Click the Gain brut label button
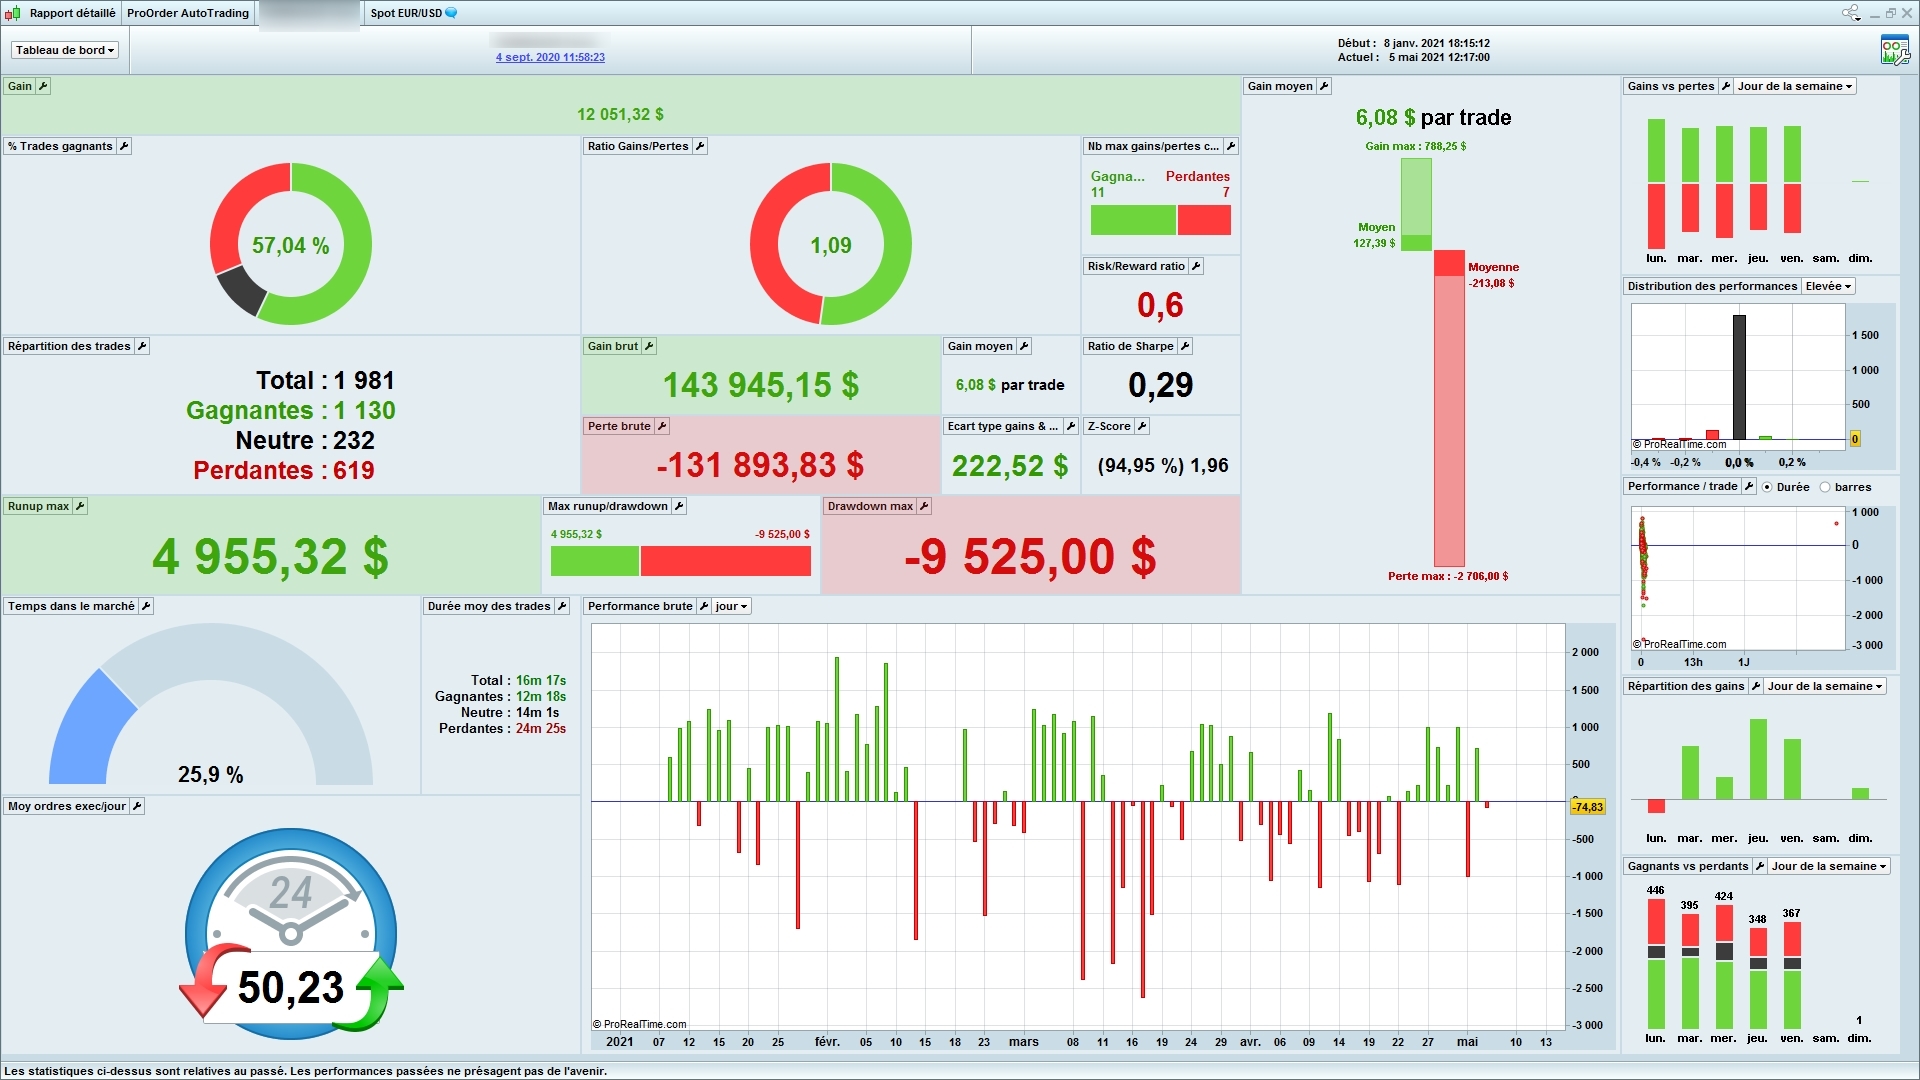The image size is (1920, 1080). click(x=612, y=346)
